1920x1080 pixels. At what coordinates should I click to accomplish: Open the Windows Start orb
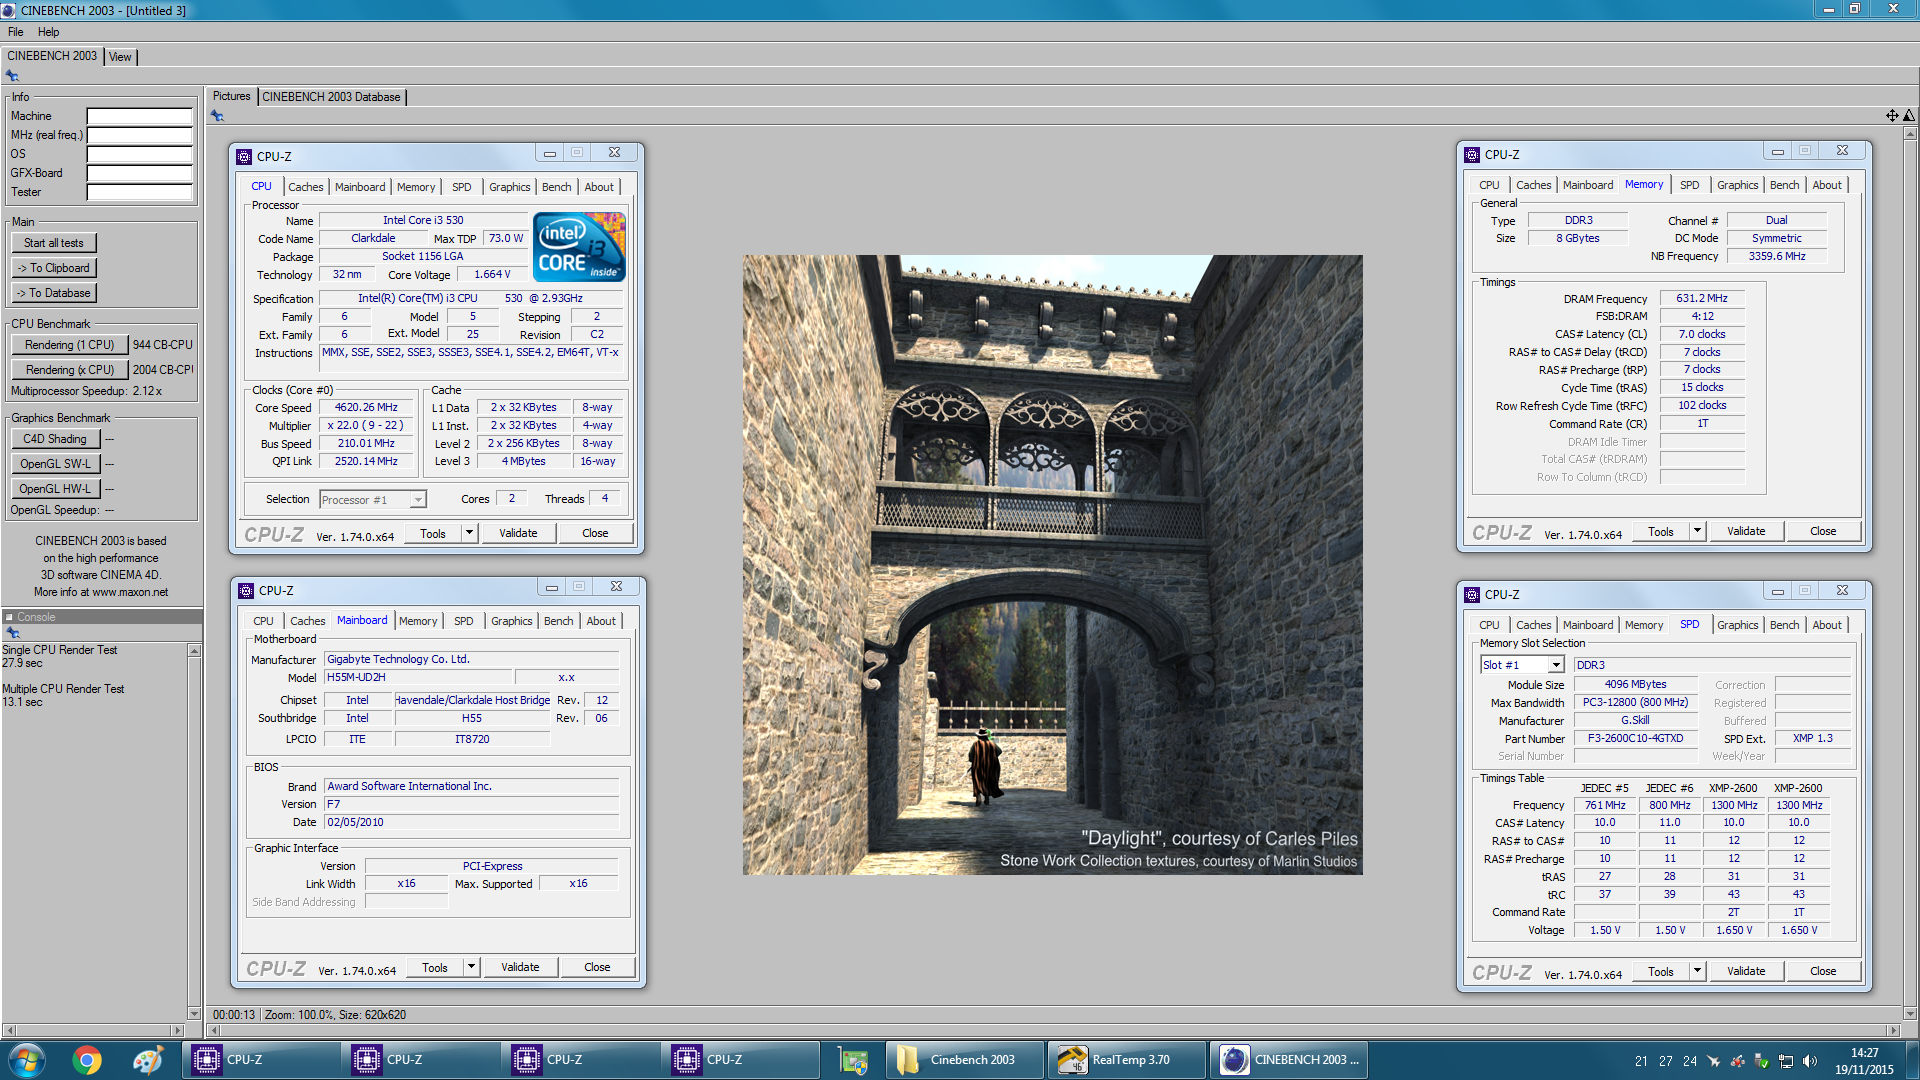27,1060
